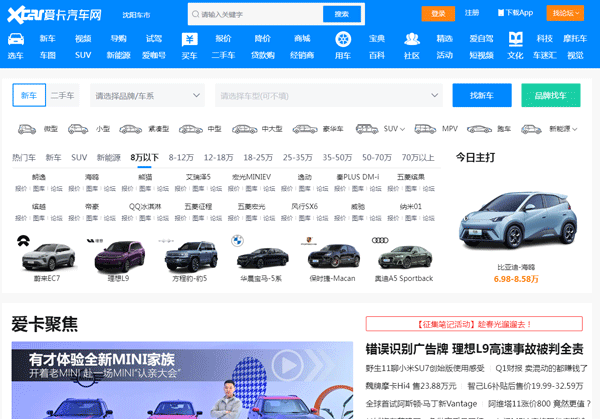Open the 请选择品牌/车系 dropdown
The width and height of the screenshot is (600, 419).
147,95
